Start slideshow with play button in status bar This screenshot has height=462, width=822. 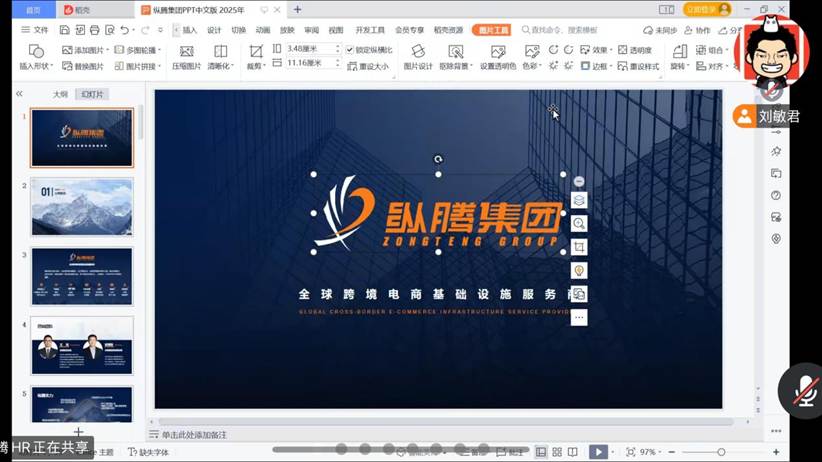tap(598, 452)
